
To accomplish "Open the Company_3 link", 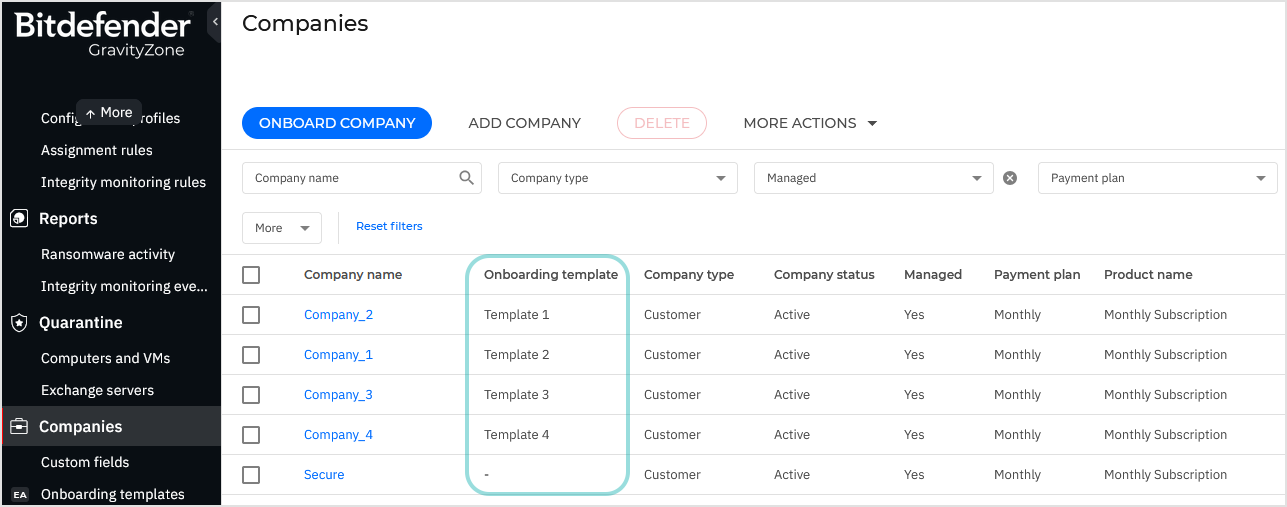I will [338, 395].
